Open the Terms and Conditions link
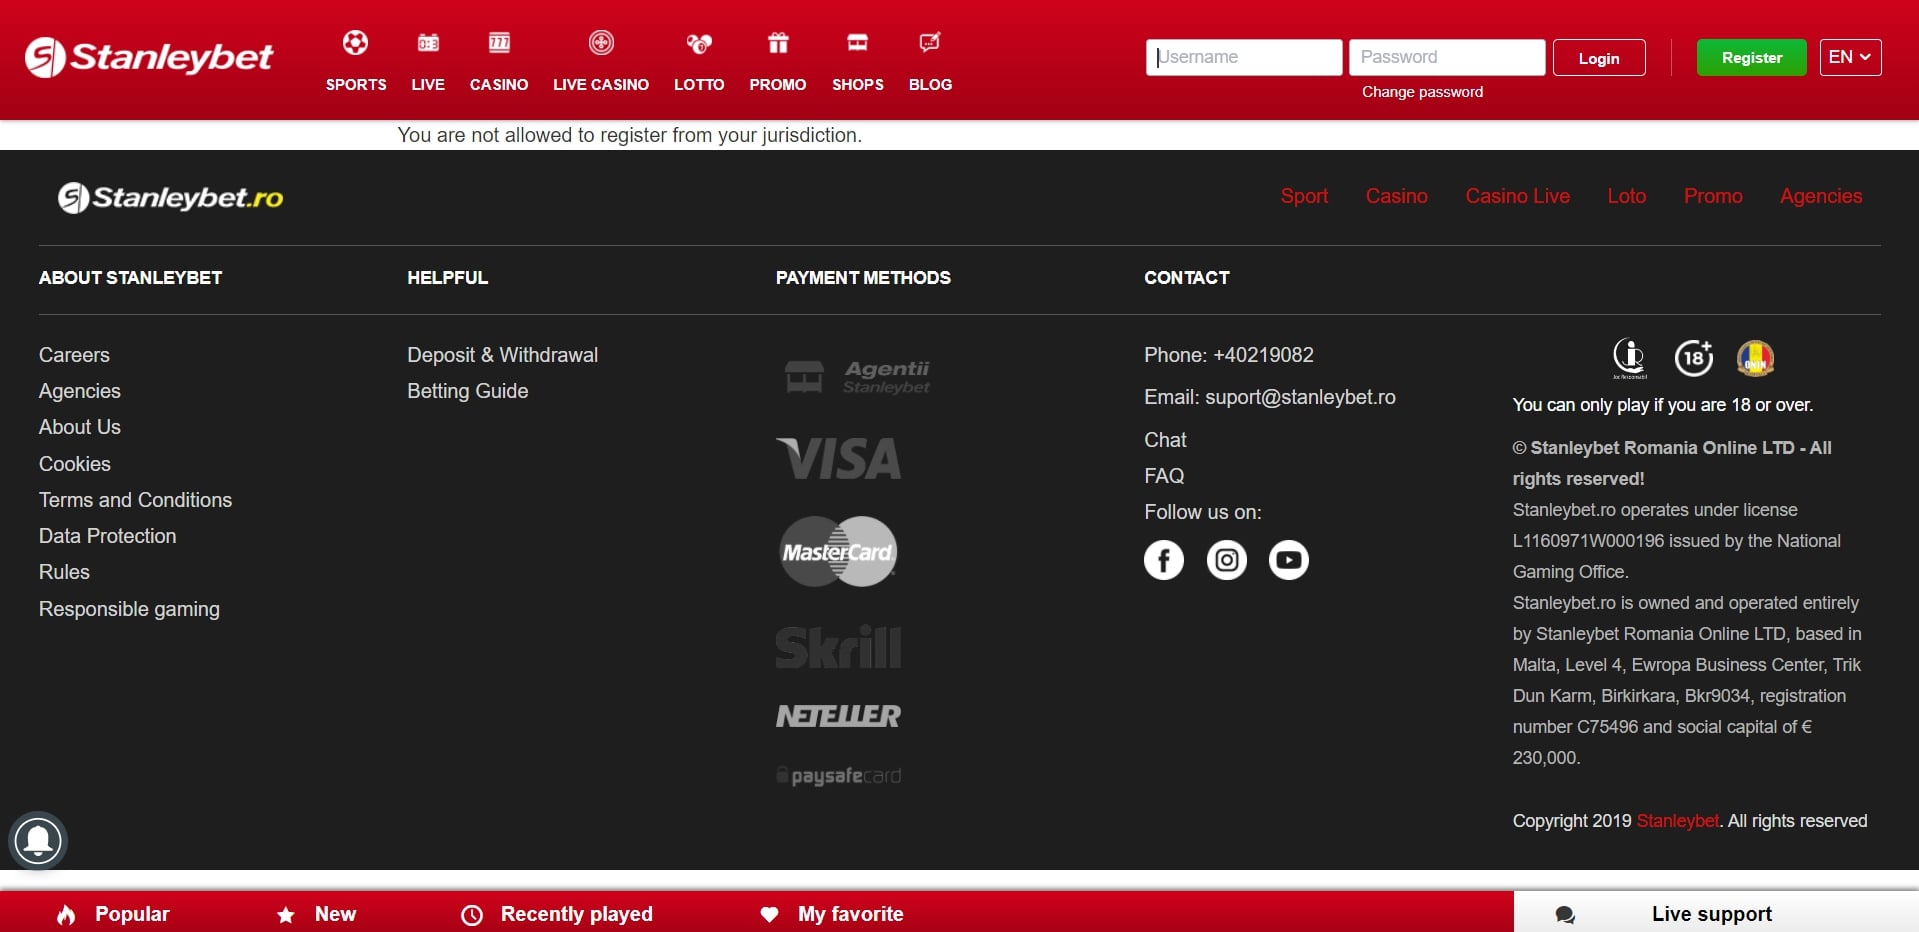 [135, 500]
